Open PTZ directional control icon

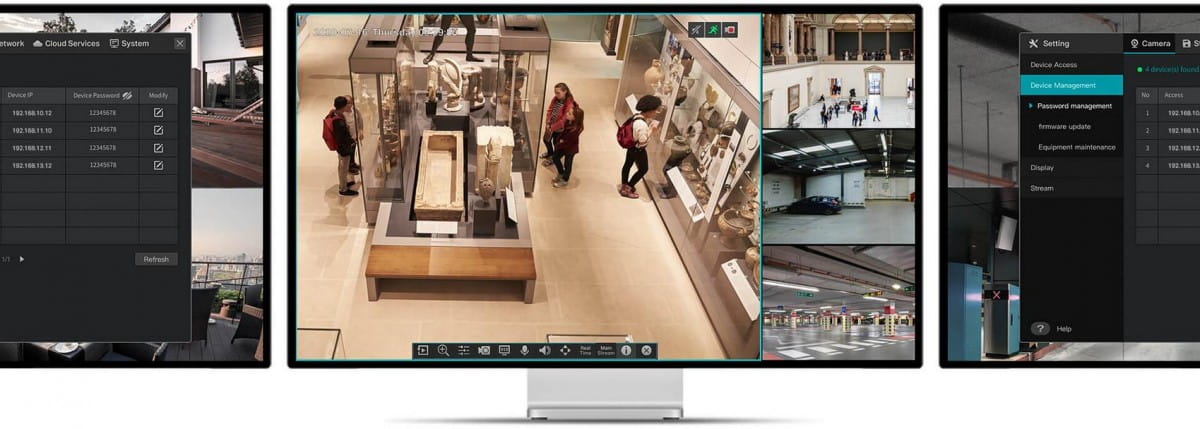point(565,350)
